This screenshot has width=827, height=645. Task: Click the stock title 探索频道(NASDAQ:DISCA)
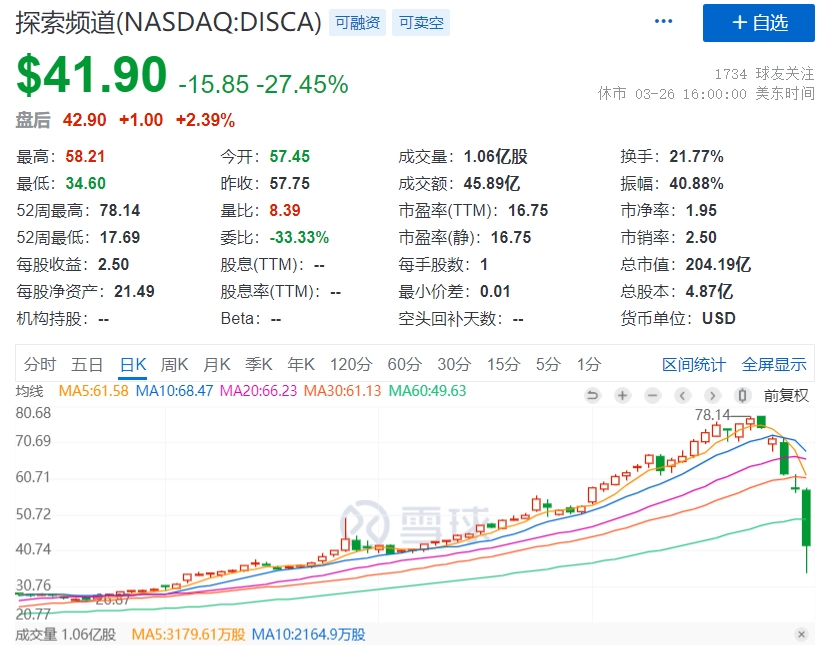pos(168,23)
